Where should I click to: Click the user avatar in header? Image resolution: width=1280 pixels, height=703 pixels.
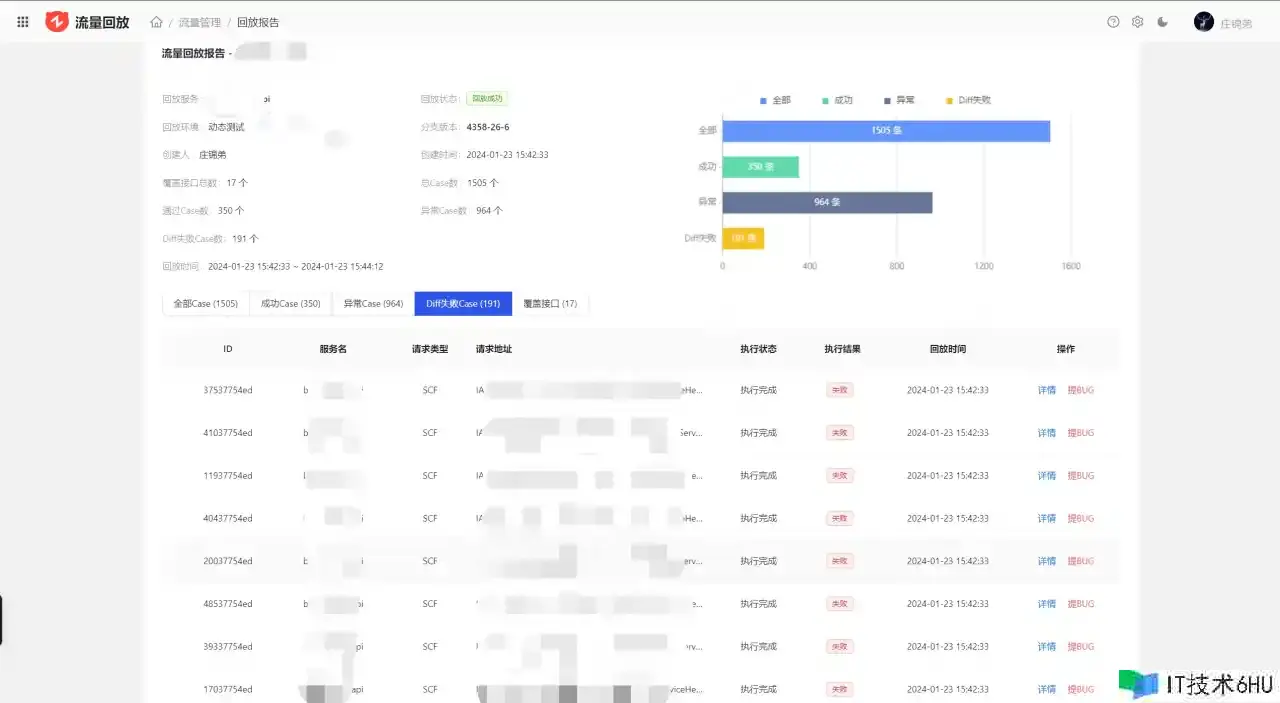point(1204,22)
